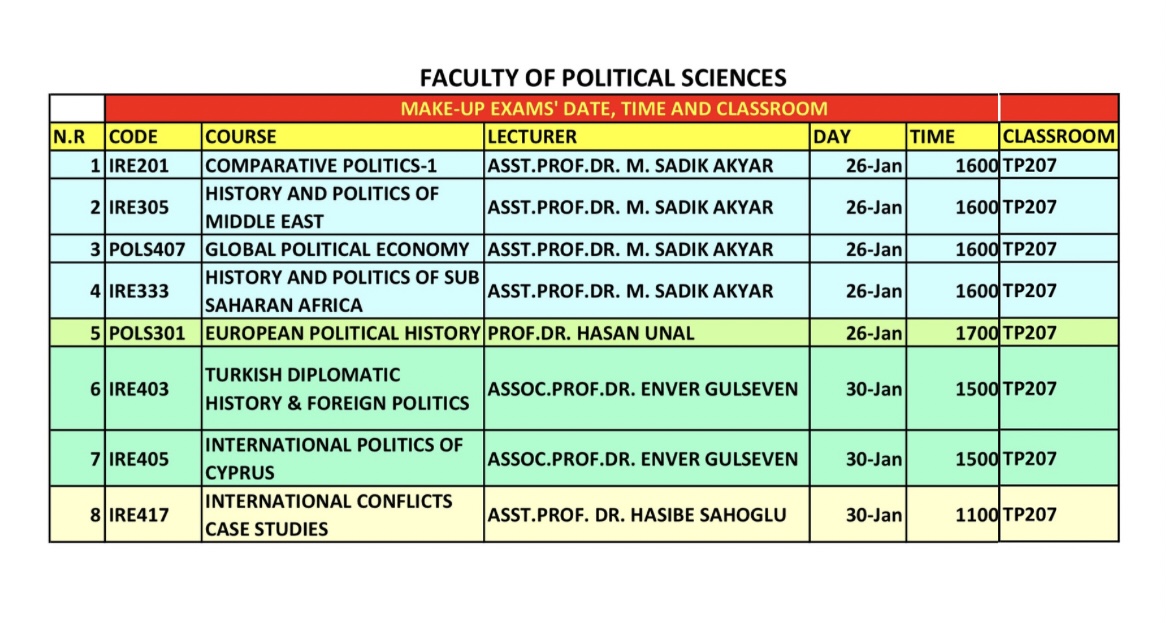
Task: Click the COURSE column header
Action: (x=343, y=137)
